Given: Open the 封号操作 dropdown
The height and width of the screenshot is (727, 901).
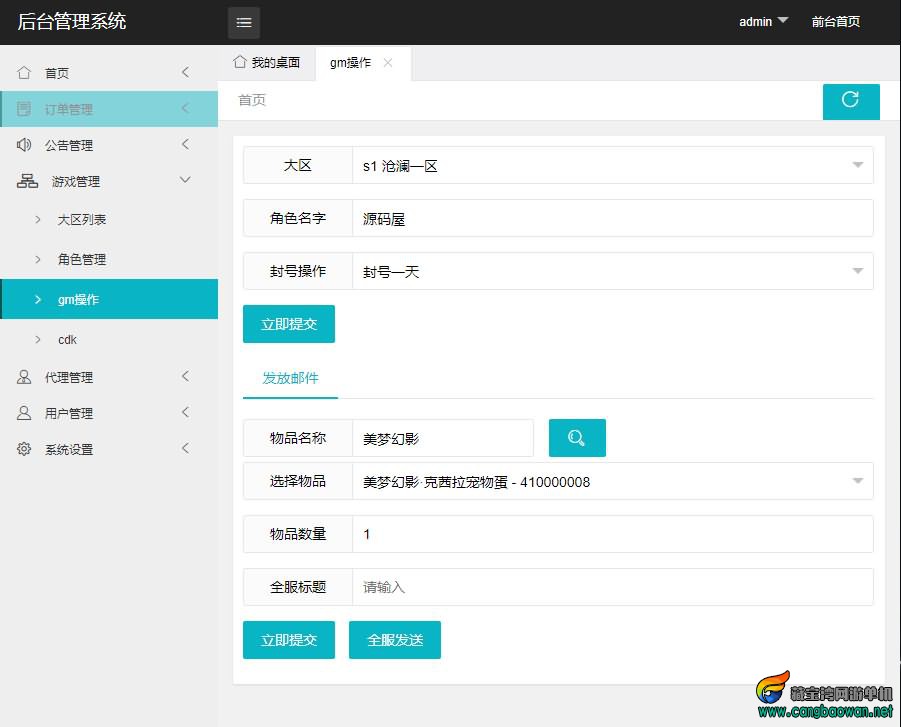Looking at the screenshot, I should (612, 271).
